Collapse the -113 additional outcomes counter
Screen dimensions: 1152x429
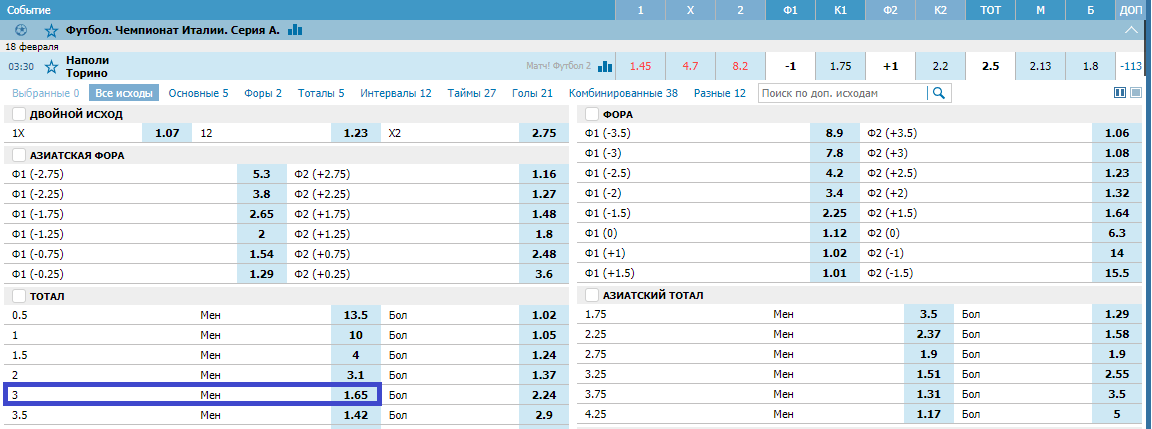pyautogui.click(x=1132, y=66)
